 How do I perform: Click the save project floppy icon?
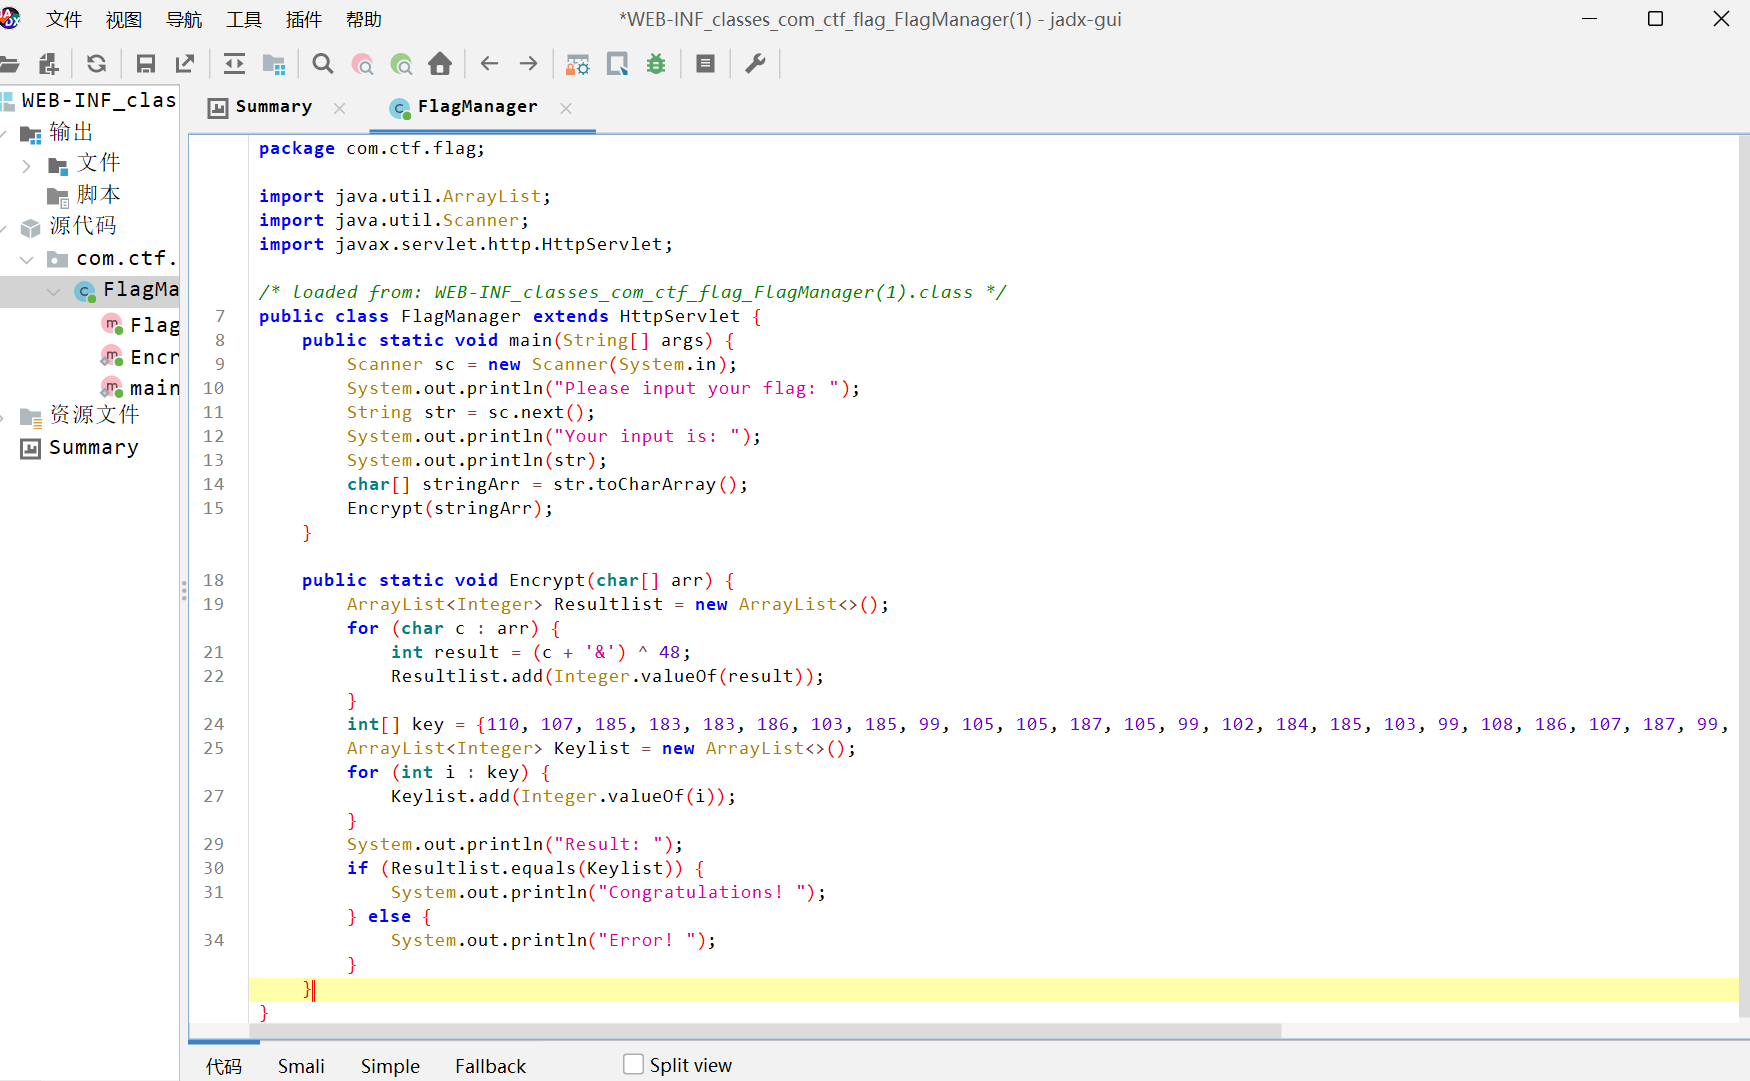point(146,64)
